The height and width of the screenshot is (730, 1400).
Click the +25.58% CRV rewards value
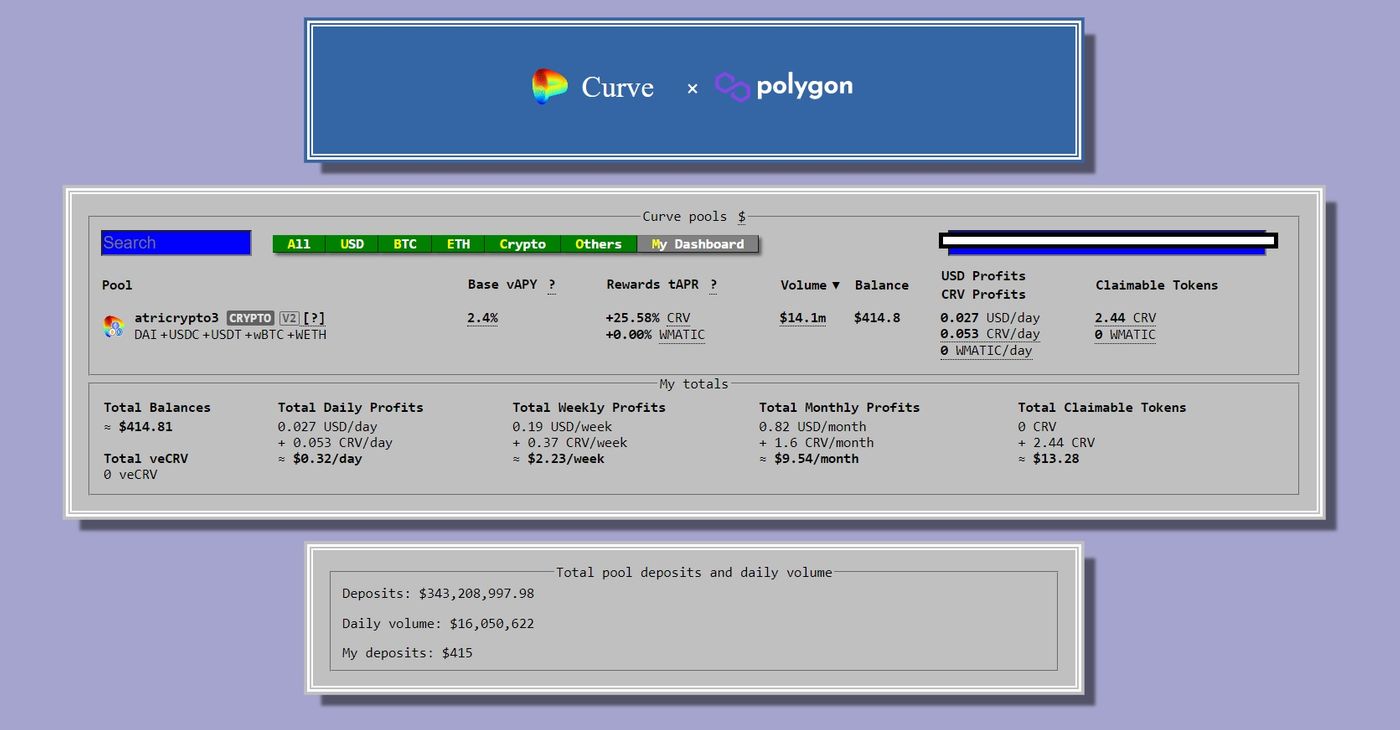click(x=648, y=318)
